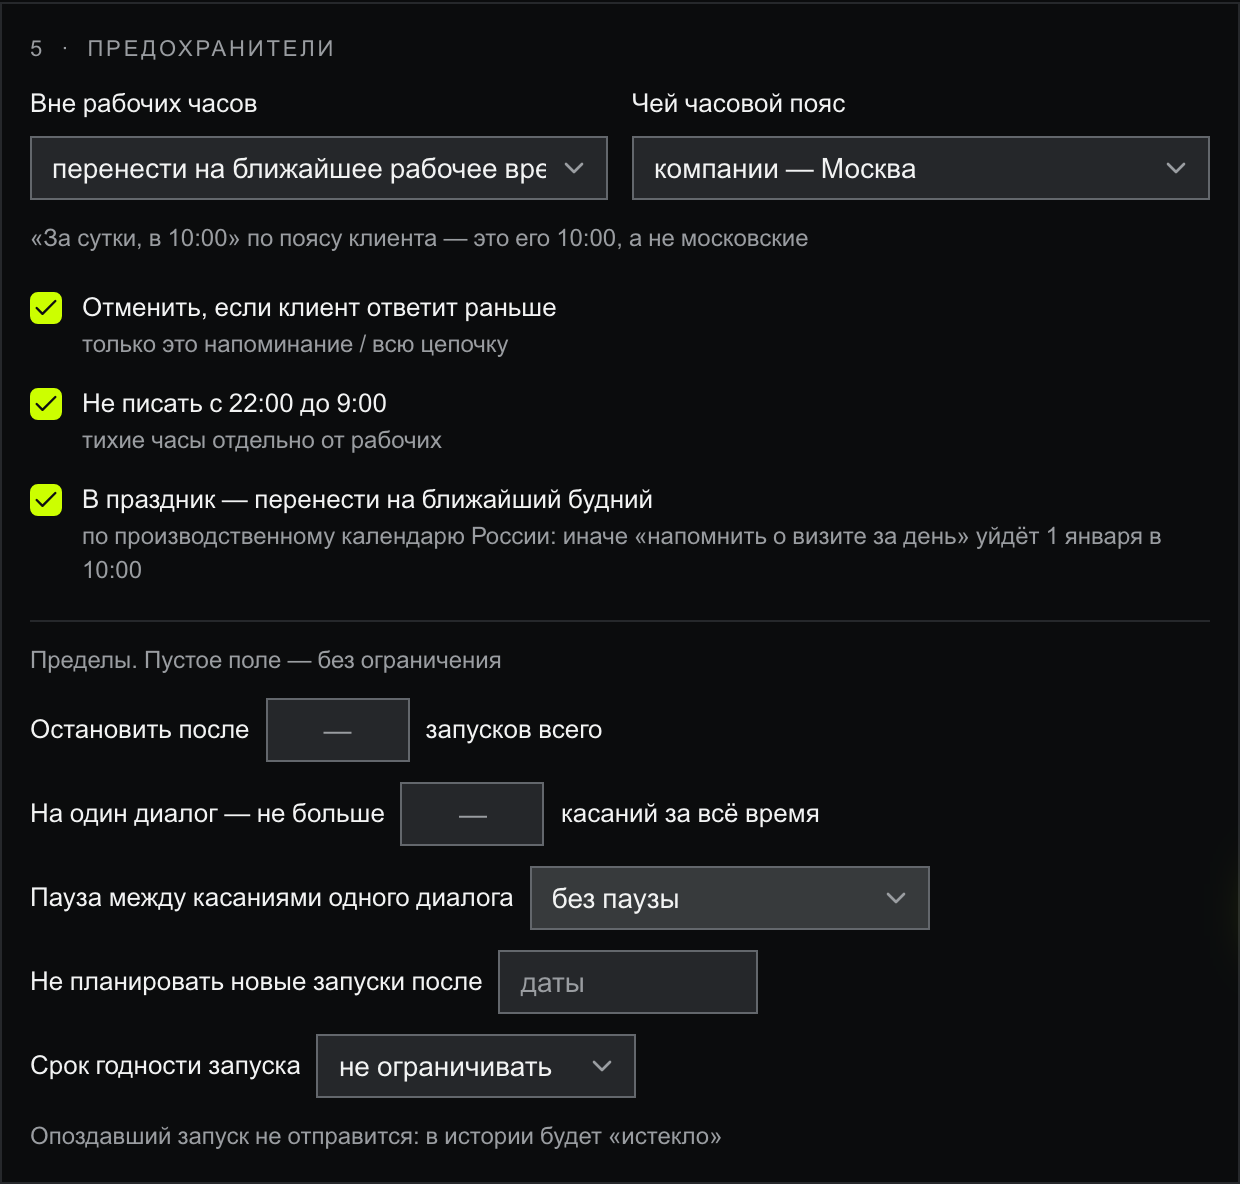Focus the «На один диалог — не больше» field
Screen dimensions: 1240x1184
pos(472,814)
